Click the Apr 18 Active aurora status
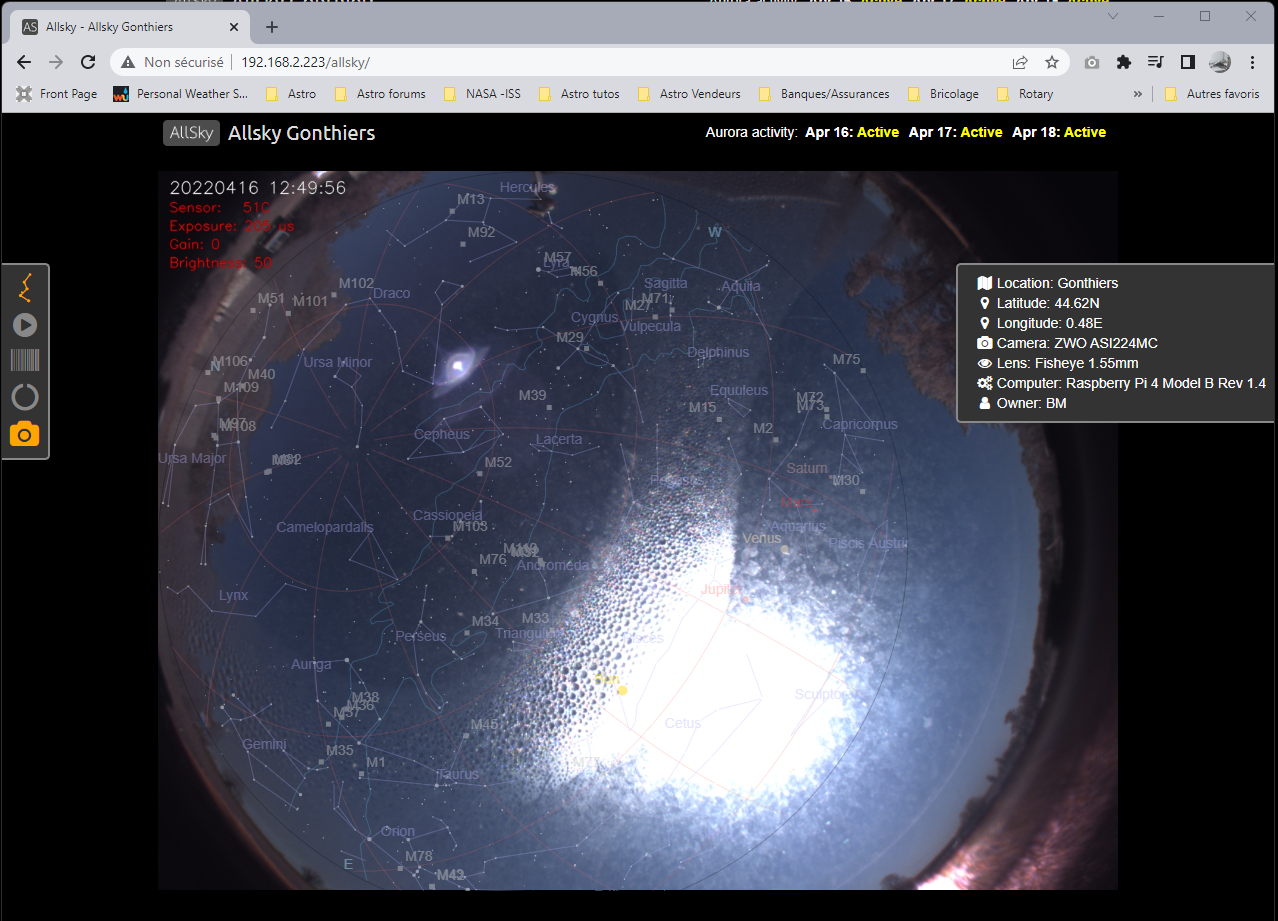The image size is (1278, 921). click(x=1059, y=132)
